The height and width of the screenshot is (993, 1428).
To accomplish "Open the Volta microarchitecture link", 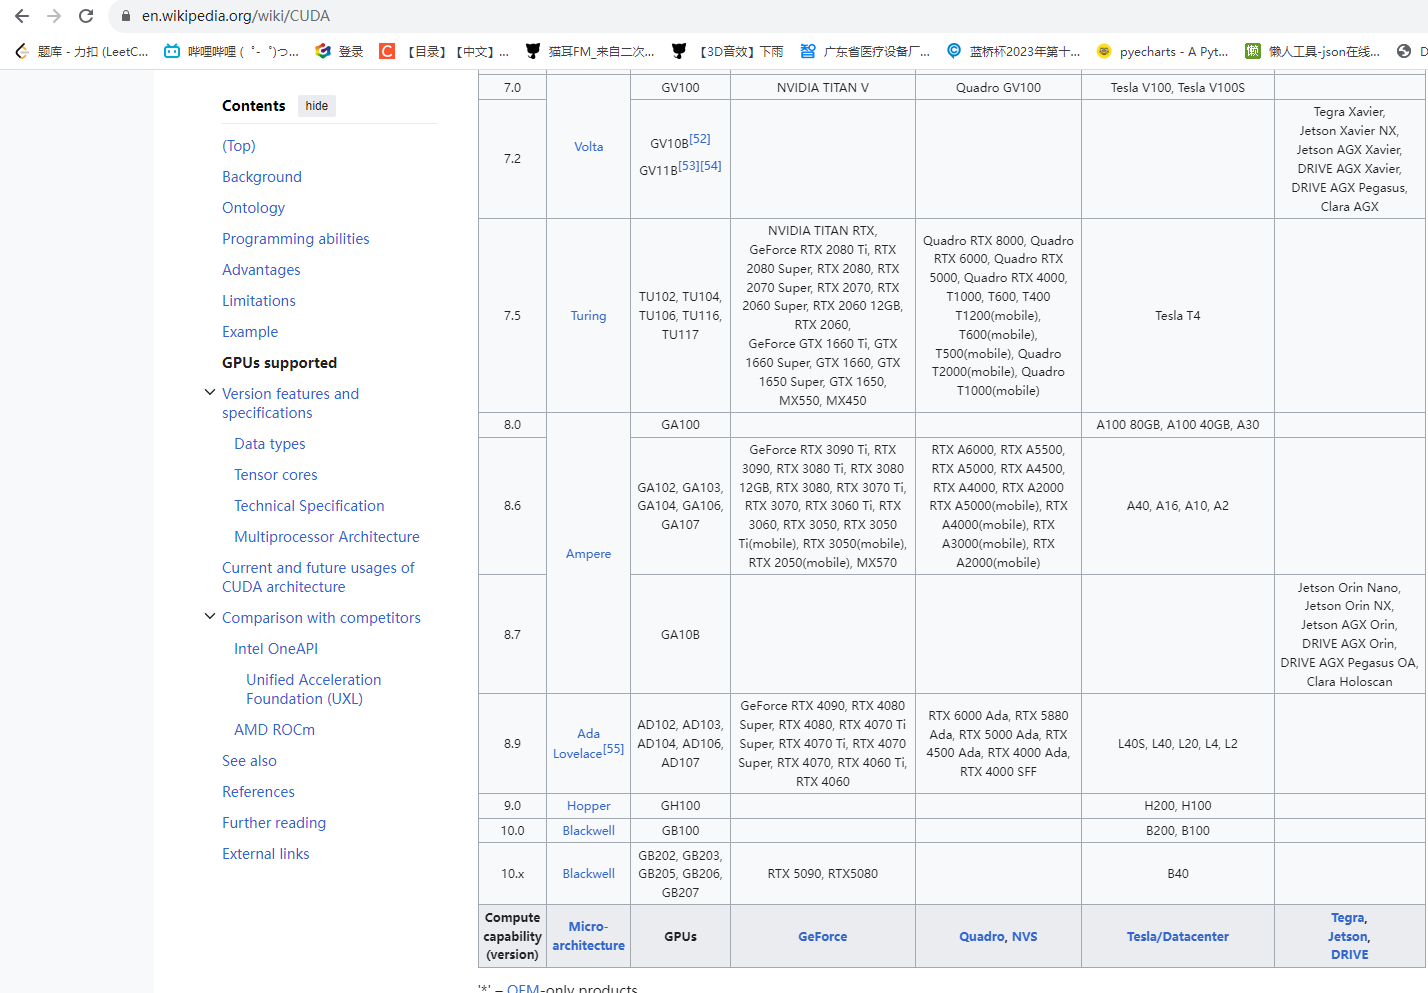I will pos(588,147).
